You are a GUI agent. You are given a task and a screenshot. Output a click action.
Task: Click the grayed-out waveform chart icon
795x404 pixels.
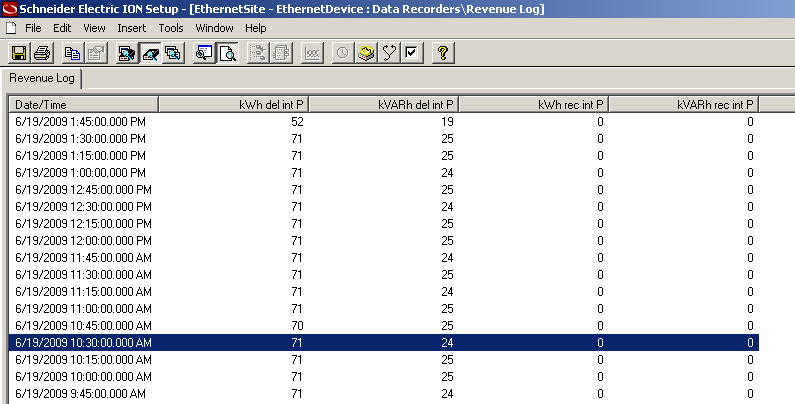(x=312, y=53)
